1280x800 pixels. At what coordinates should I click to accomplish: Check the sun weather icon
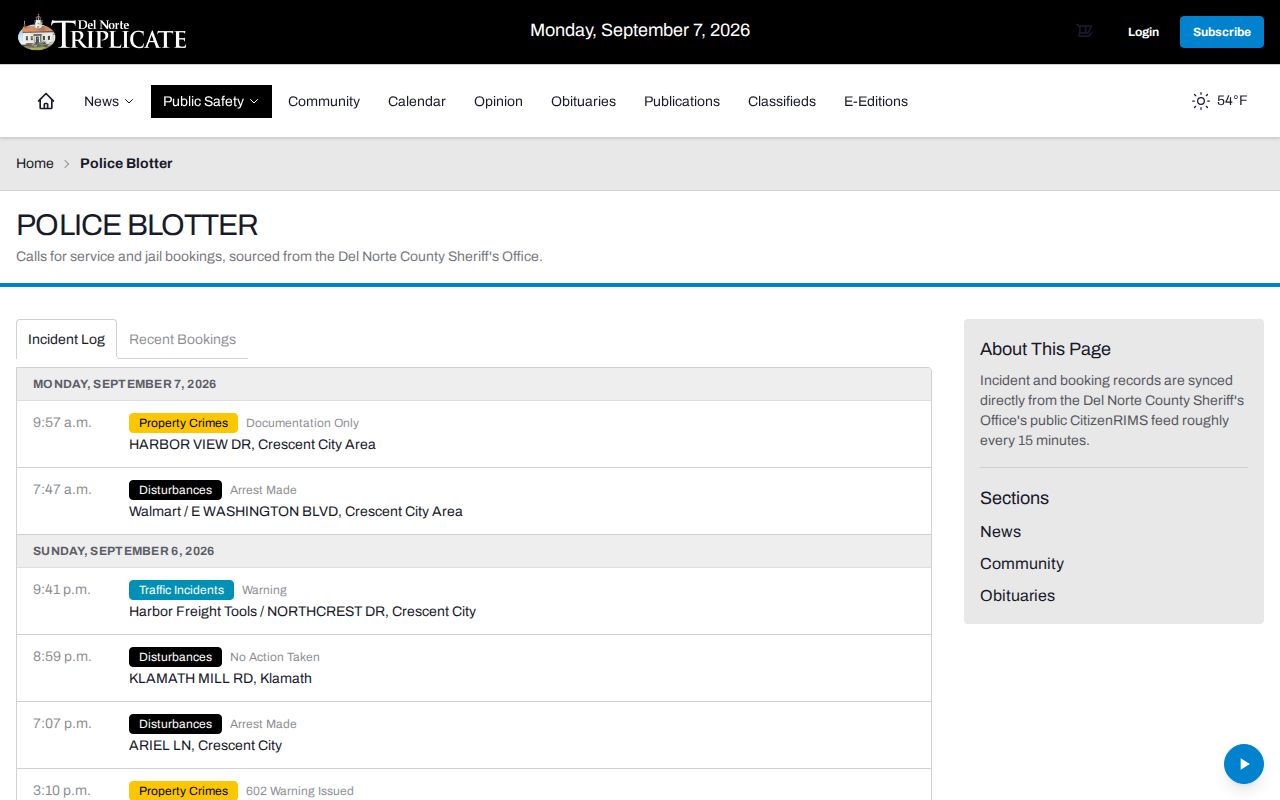[x=1201, y=101]
